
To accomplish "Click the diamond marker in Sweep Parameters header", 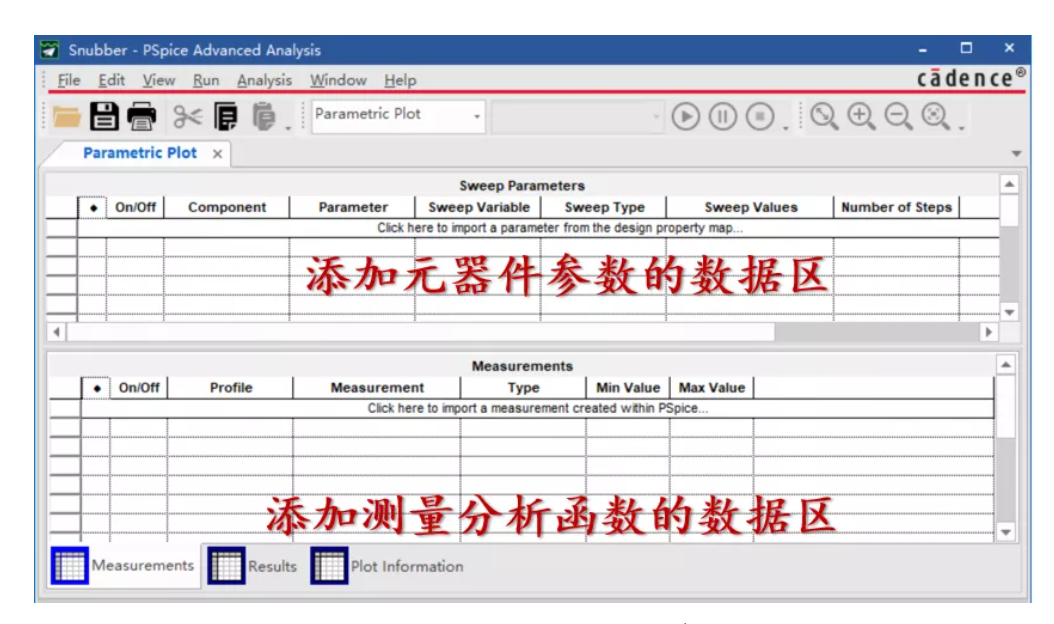I will point(93,208).
